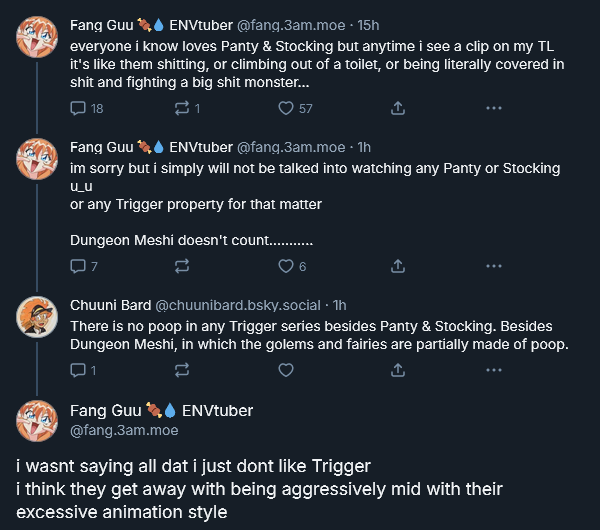Image resolution: width=600 pixels, height=530 pixels.
Task: Click the @chuunibard.bsky.social handle
Action: 240,305
